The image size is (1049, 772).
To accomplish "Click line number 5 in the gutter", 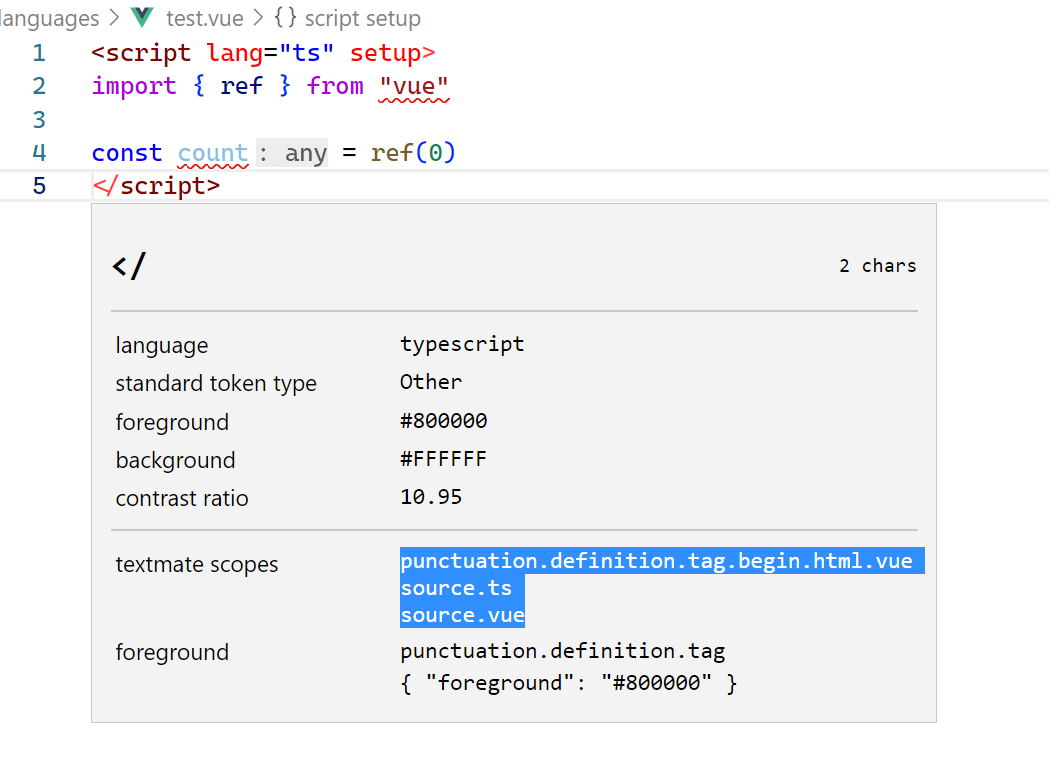I will (38, 186).
